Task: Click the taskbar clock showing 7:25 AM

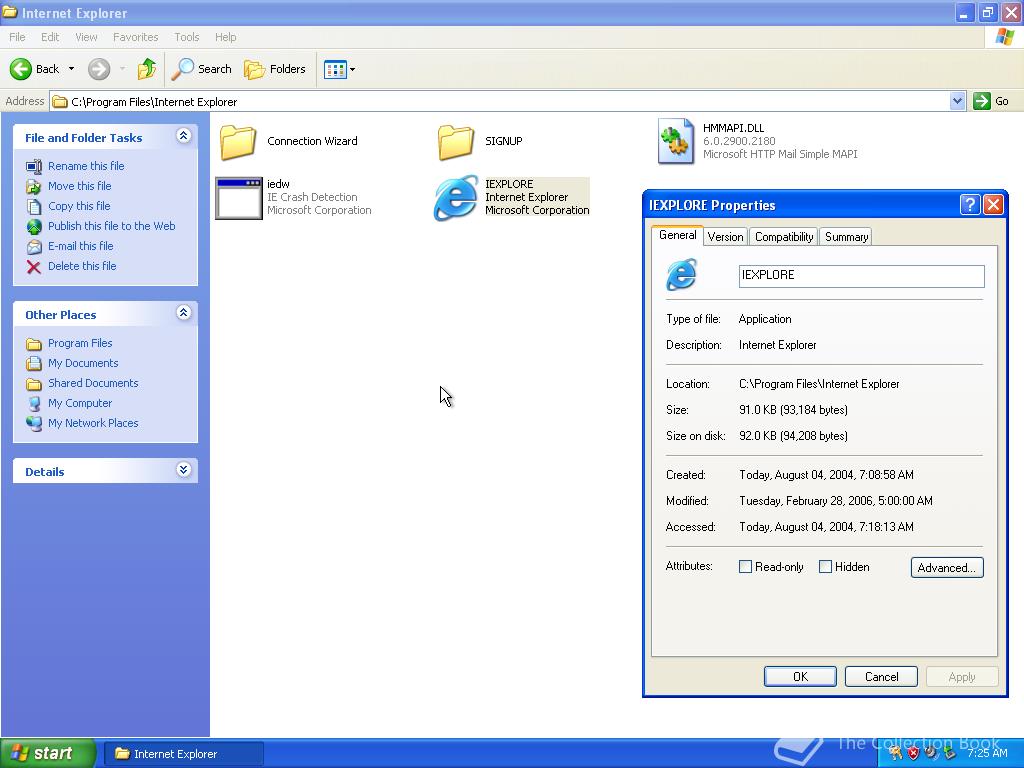Action: pyautogui.click(x=987, y=753)
